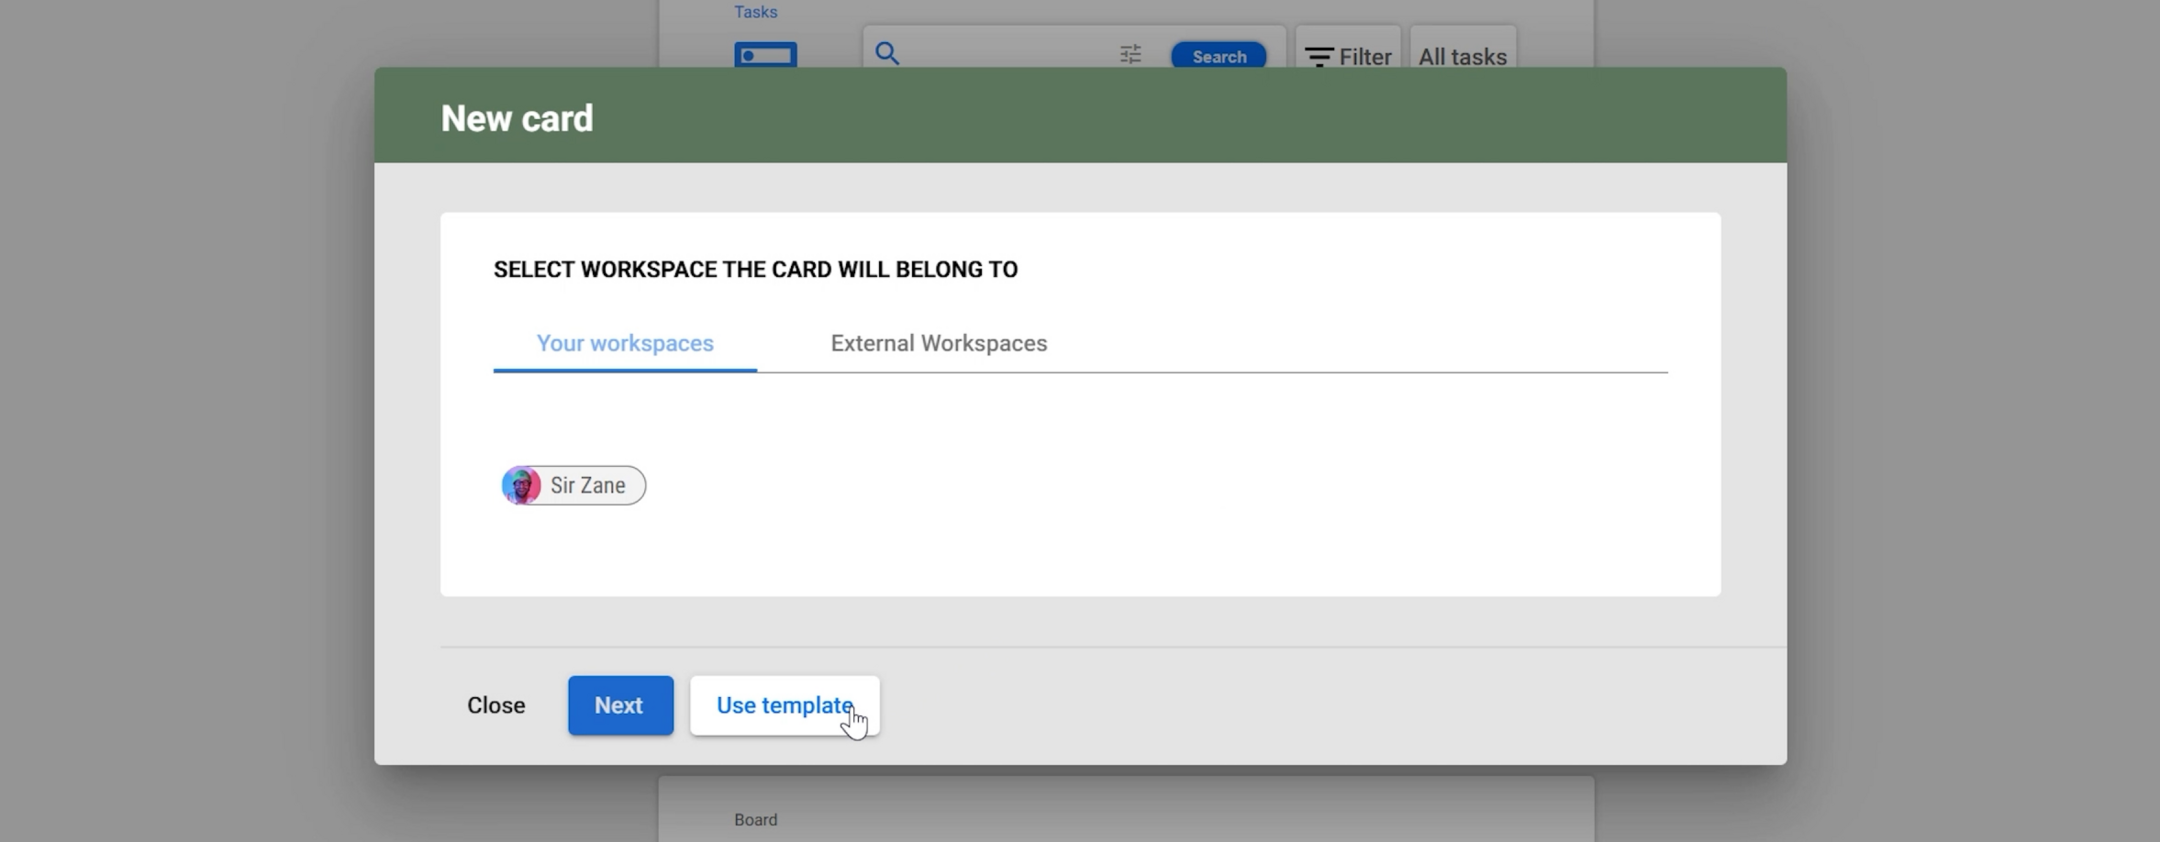Click the funnel lines Filter icon
The image size is (2160, 842).
pyautogui.click(x=1319, y=57)
